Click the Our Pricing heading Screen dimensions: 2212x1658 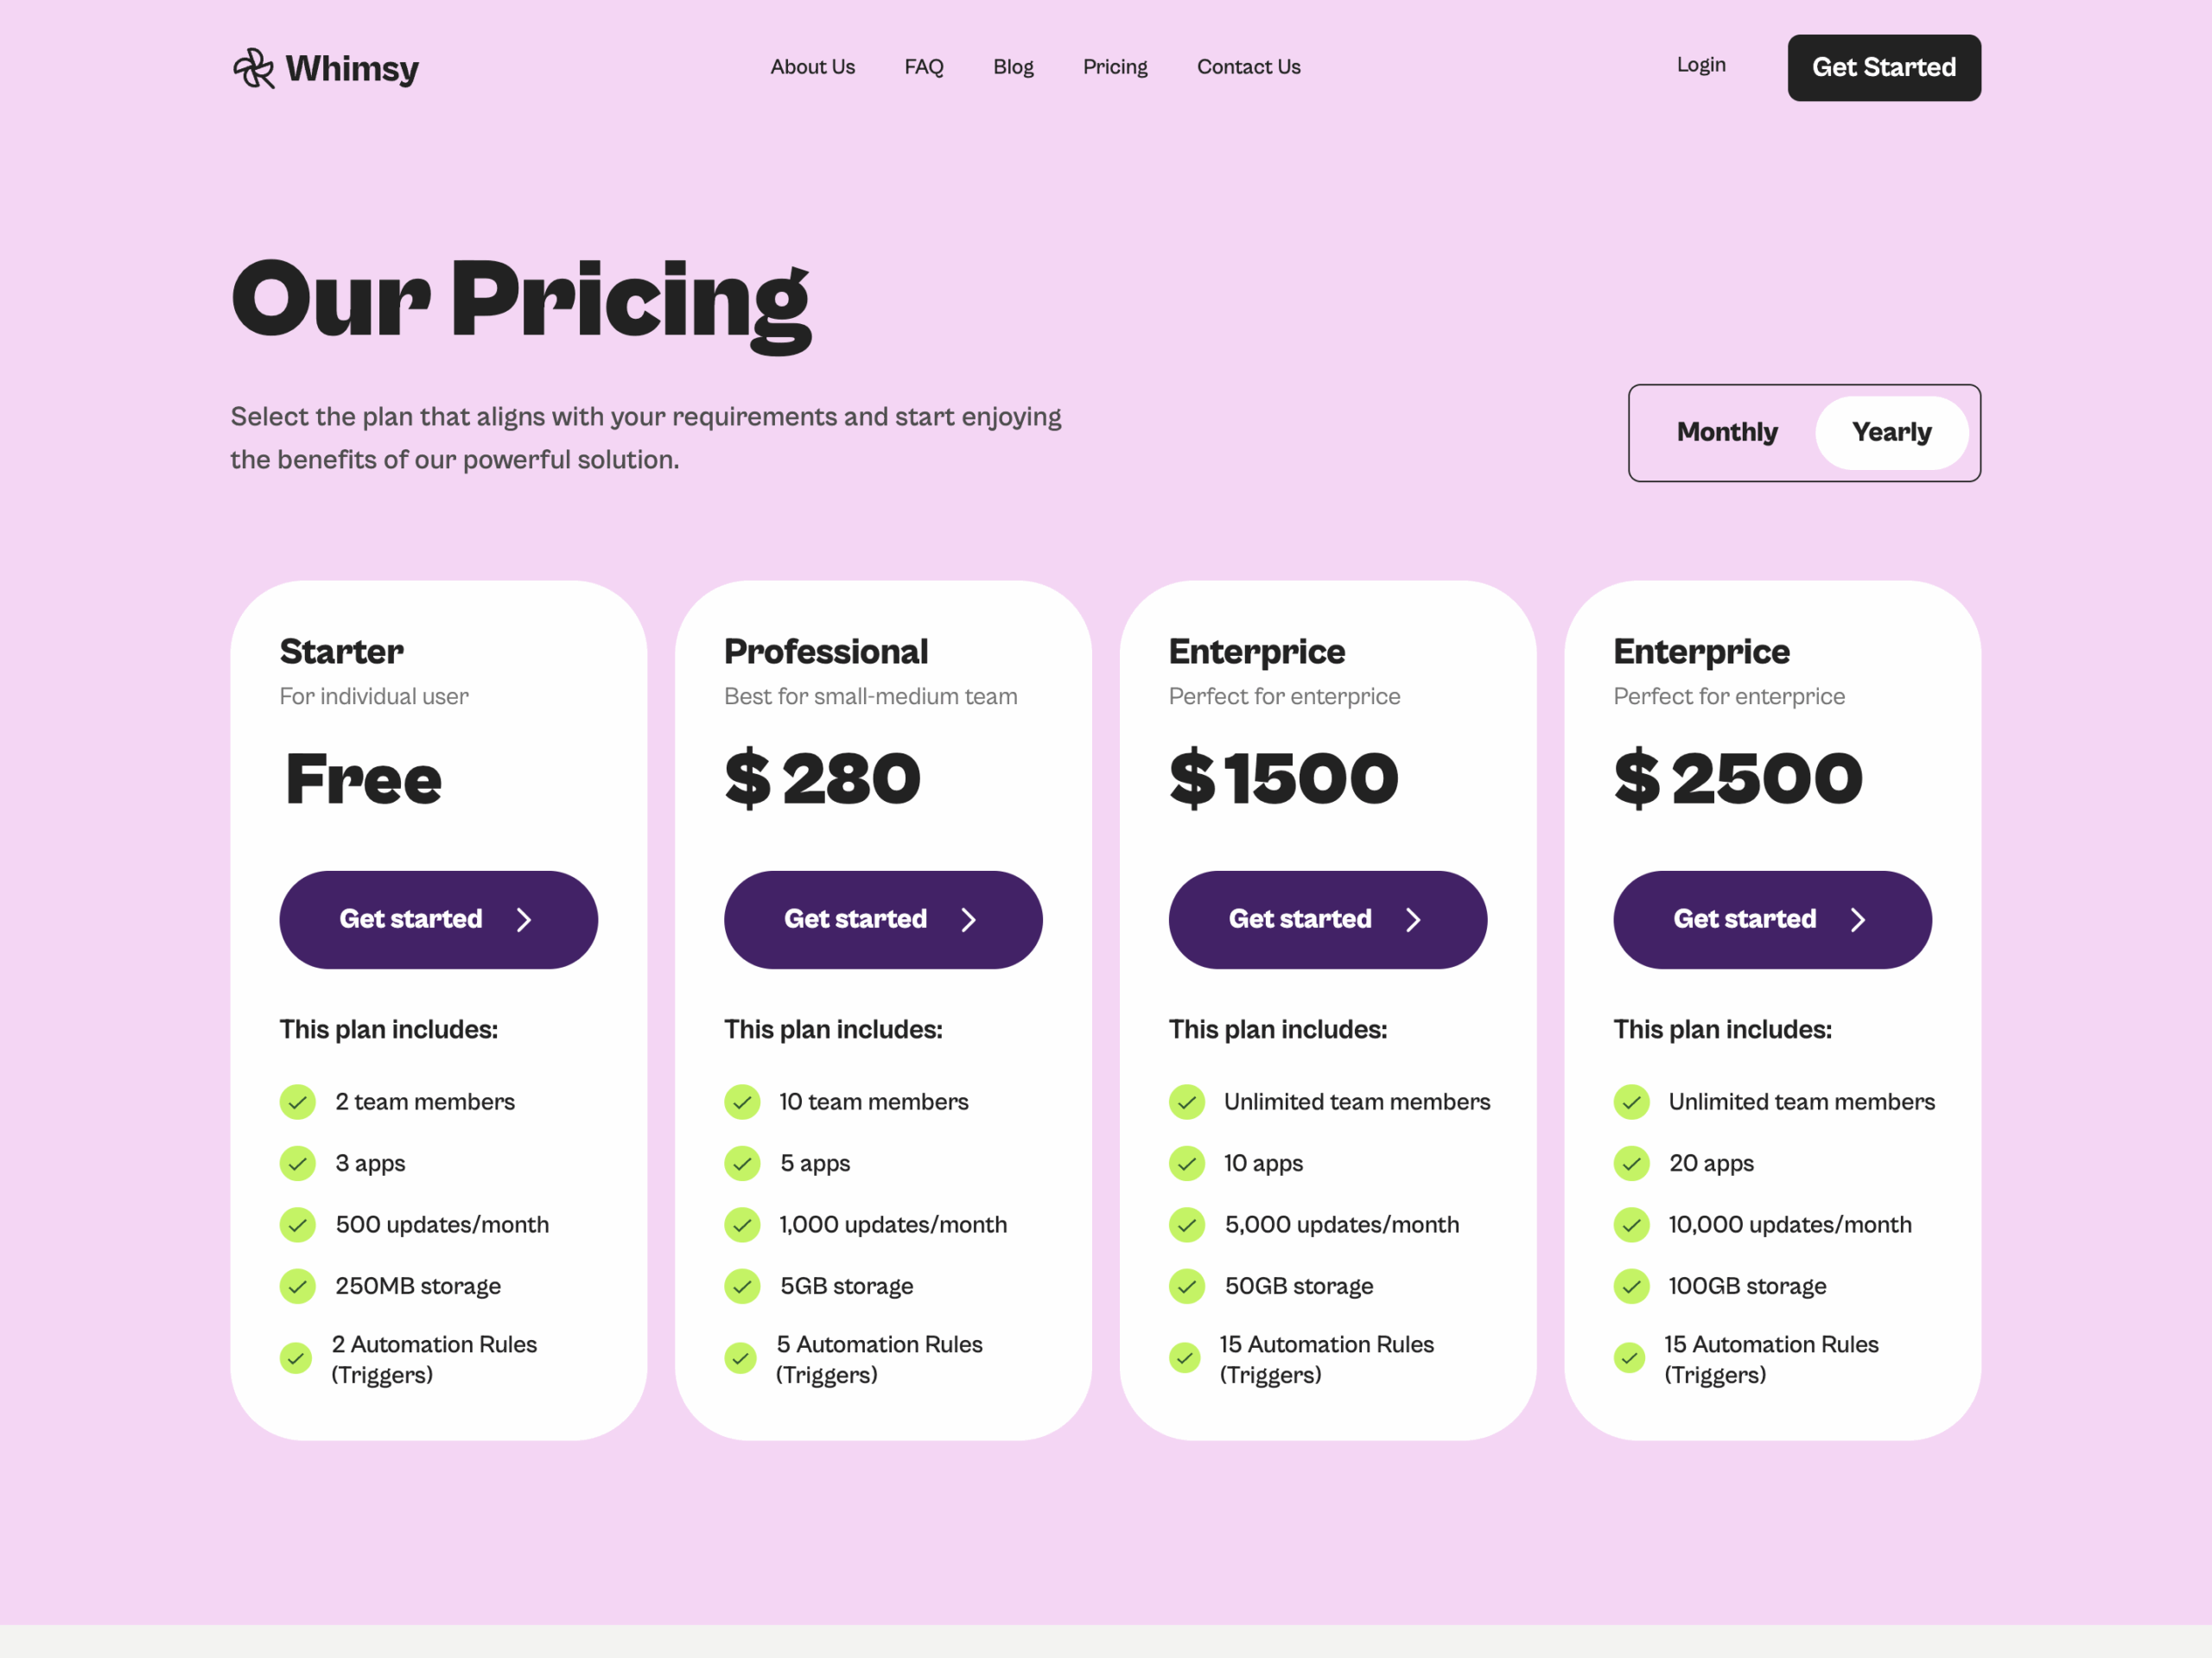click(x=520, y=298)
